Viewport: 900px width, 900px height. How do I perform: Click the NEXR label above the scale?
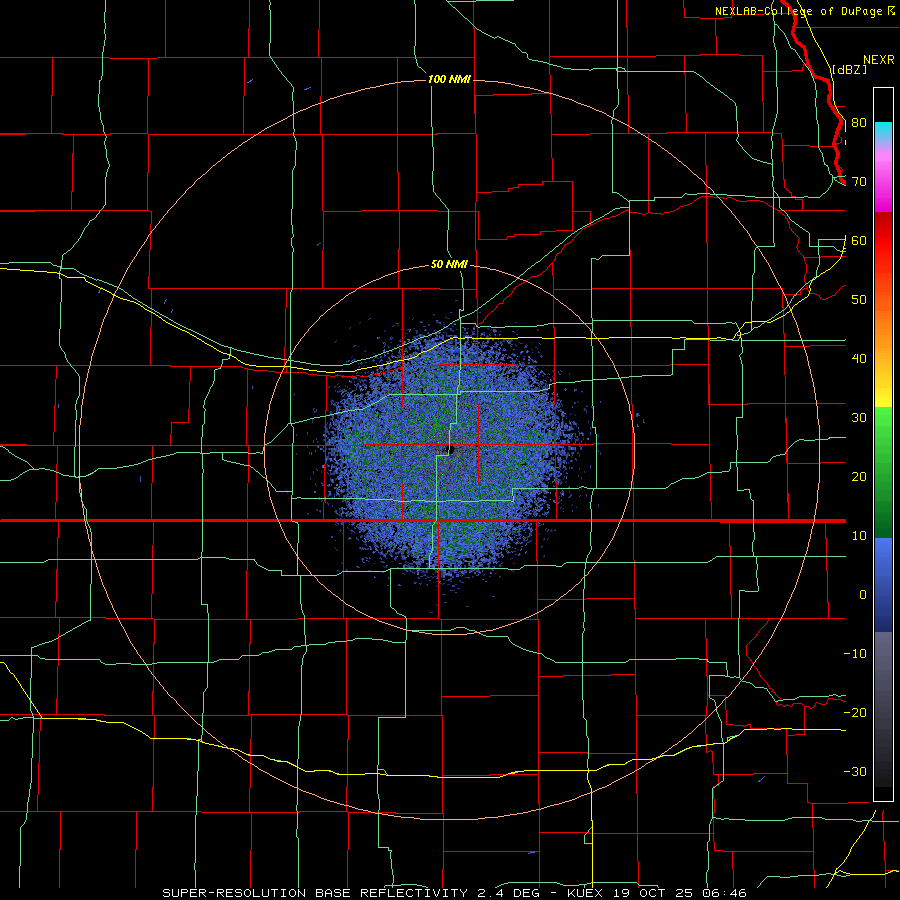(x=879, y=60)
